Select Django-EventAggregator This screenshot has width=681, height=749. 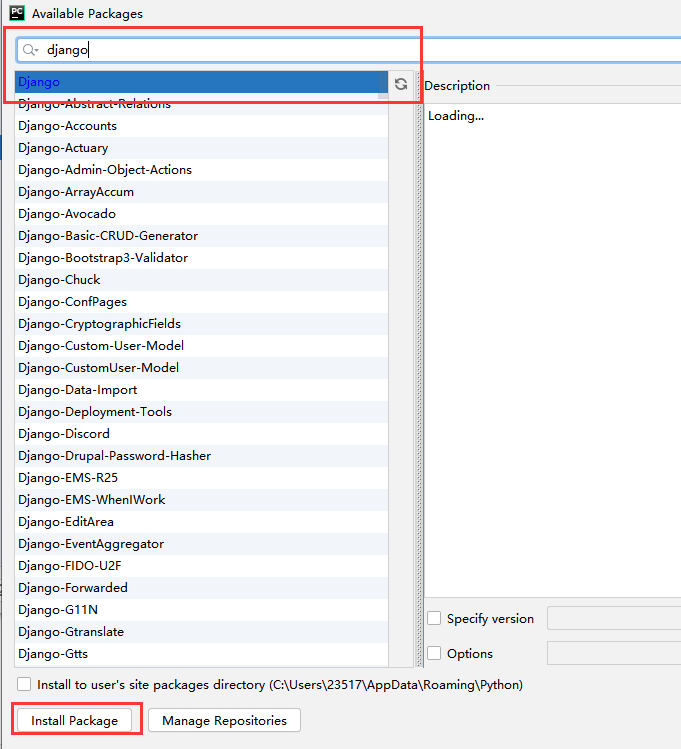click(x=202, y=544)
